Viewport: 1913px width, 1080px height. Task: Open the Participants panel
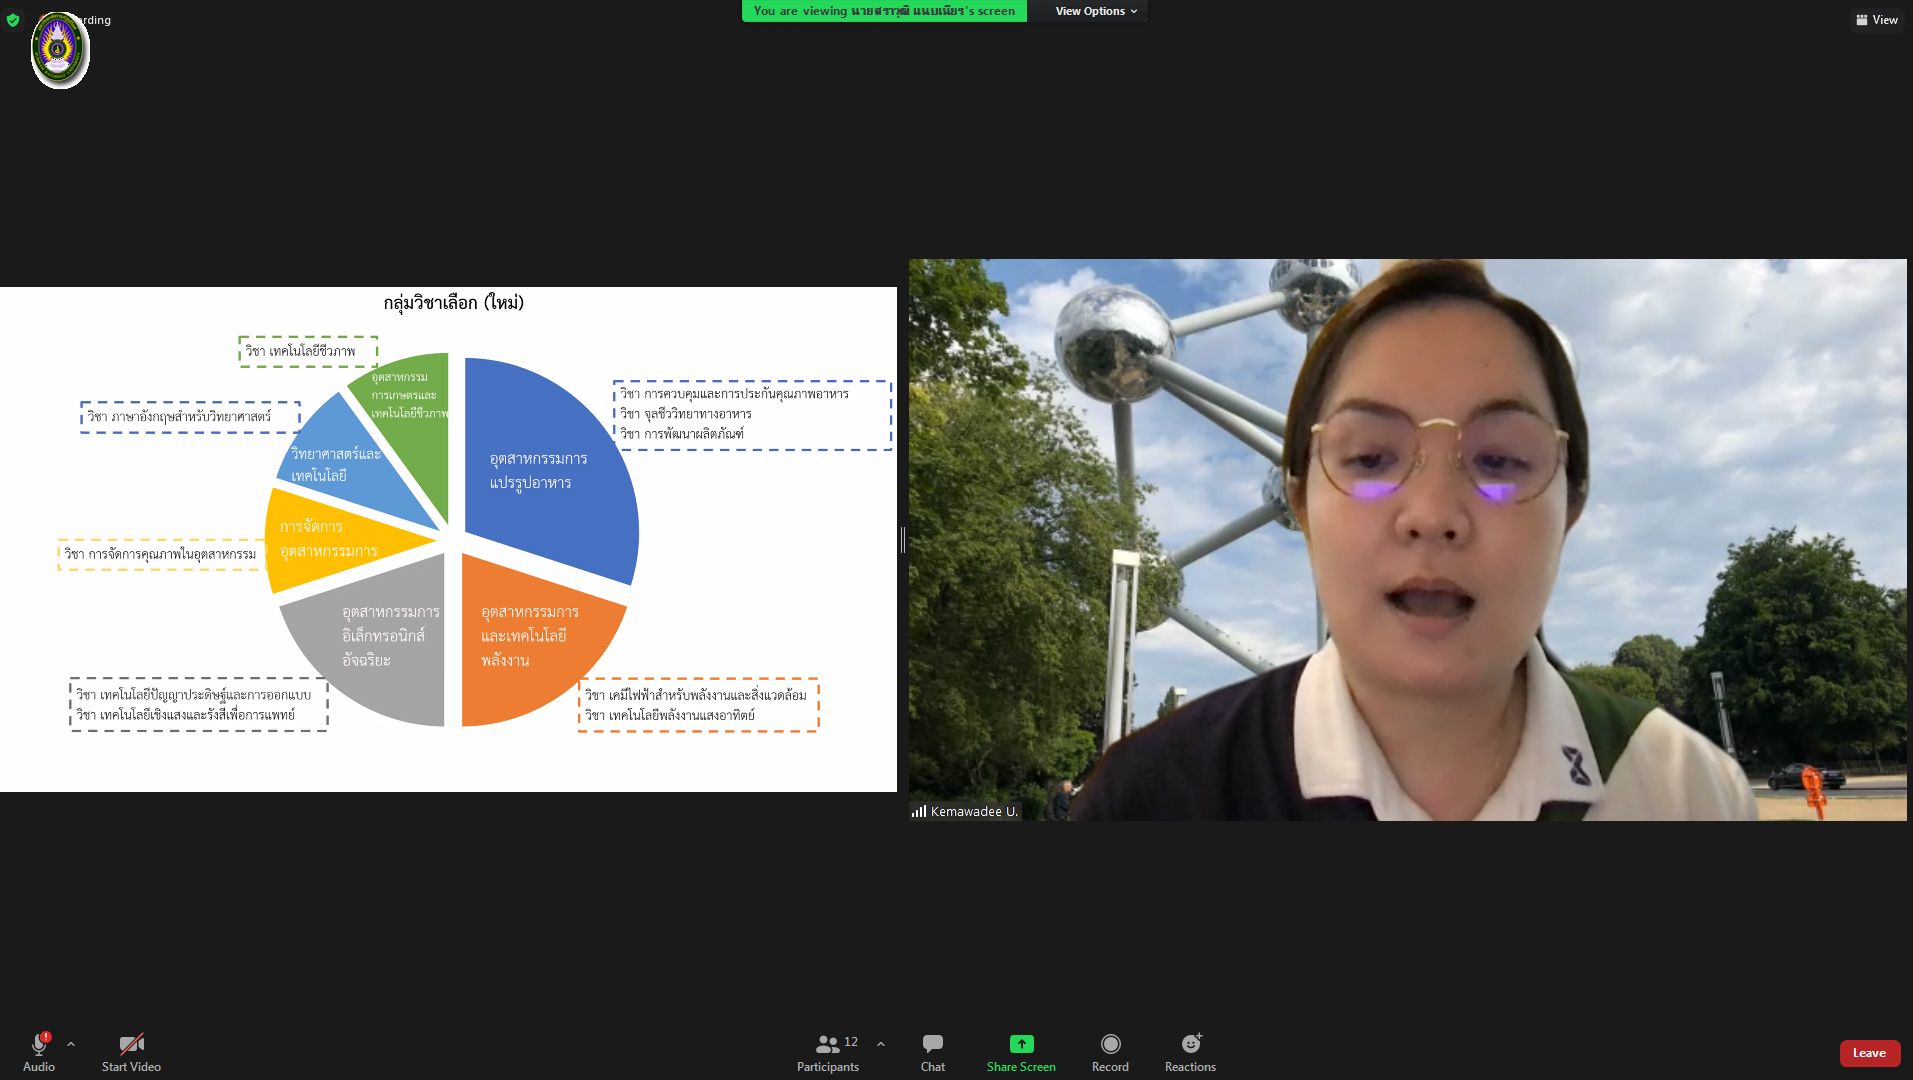828,1052
